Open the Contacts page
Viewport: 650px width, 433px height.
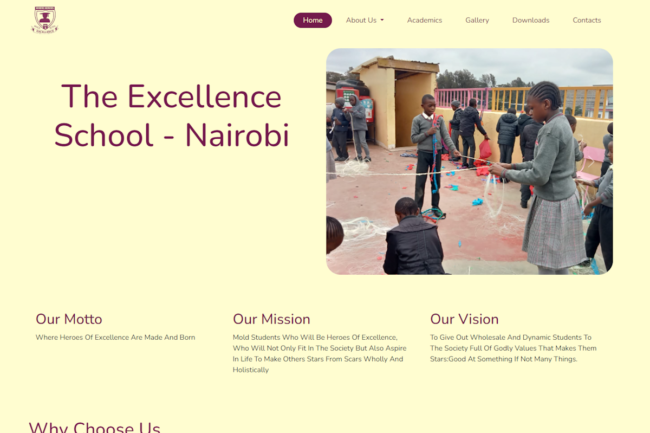click(x=587, y=20)
